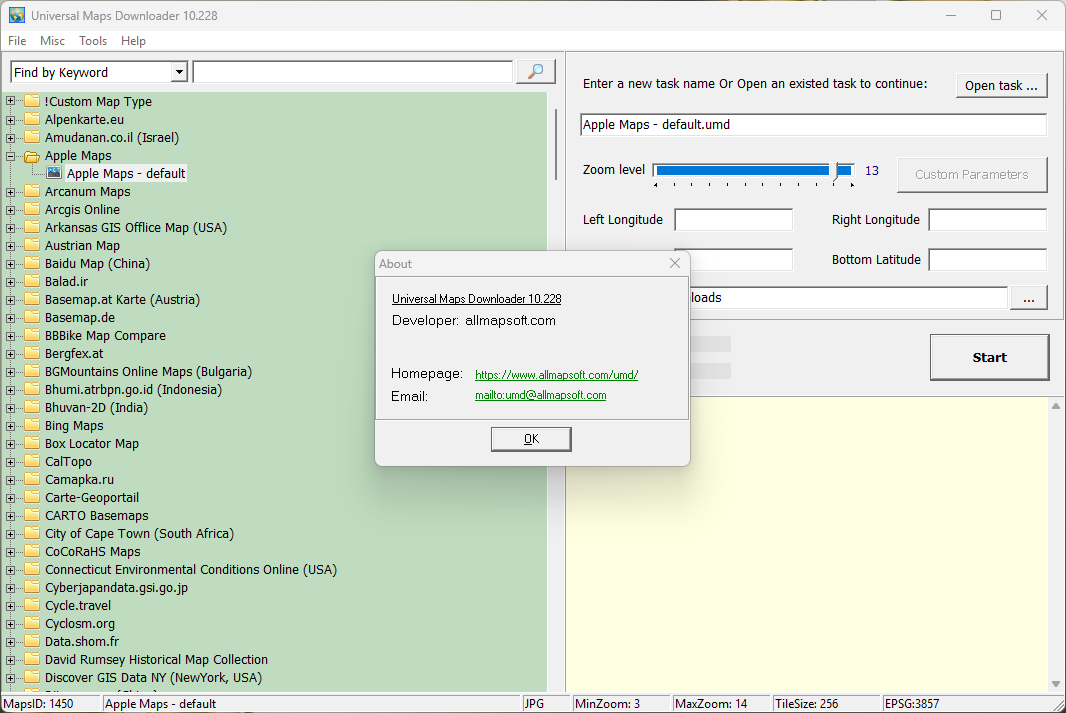Screen dimensions: 1066x713
Task: Click the ... browse folder button
Action: tap(1029, 298)
